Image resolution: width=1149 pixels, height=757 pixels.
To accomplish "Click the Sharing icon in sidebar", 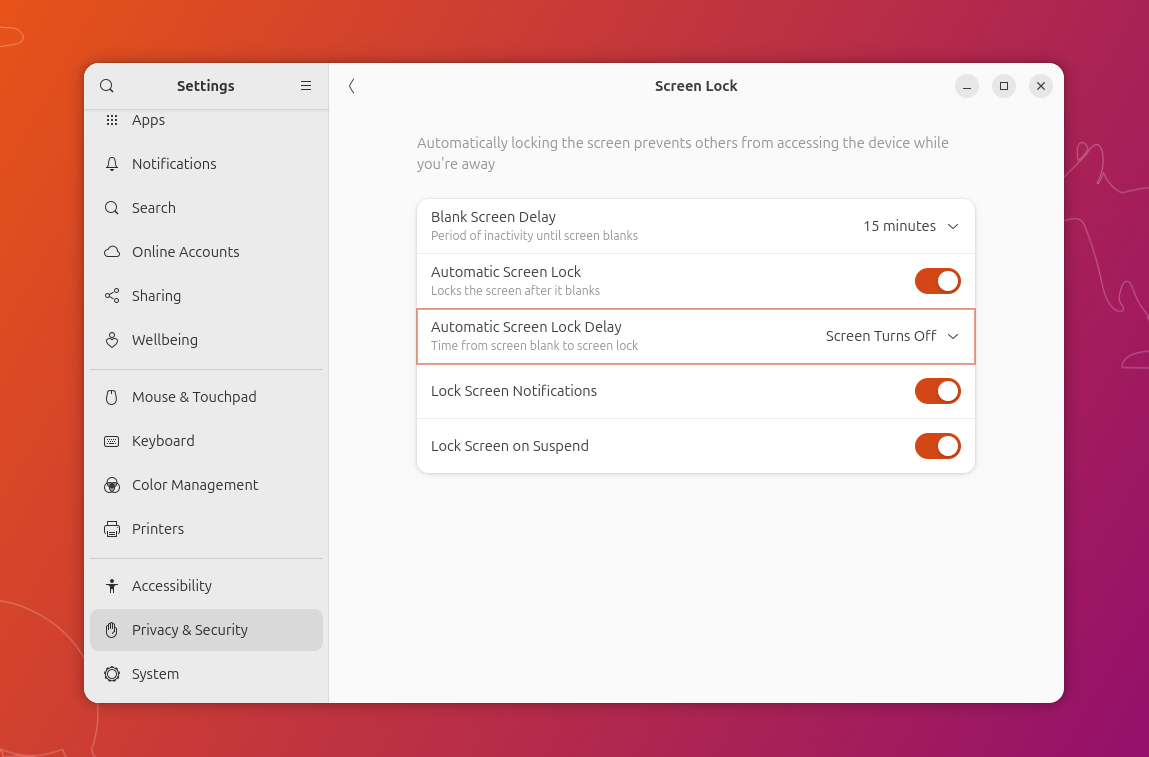I will point(111,295).
